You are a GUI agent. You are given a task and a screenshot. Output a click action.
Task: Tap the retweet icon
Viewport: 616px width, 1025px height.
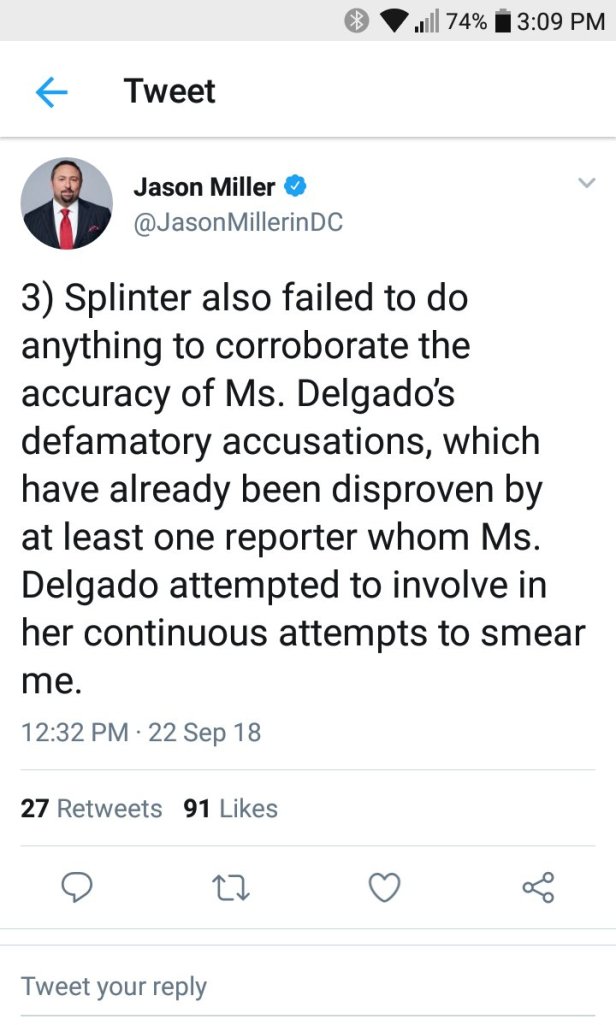click(x=232, y=886)
